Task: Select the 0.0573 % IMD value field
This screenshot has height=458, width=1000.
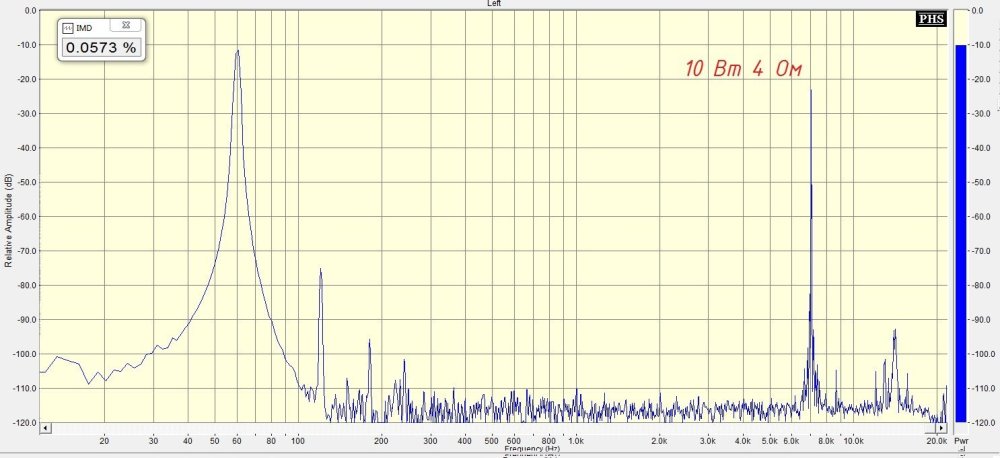Action: tap(101, 47)
